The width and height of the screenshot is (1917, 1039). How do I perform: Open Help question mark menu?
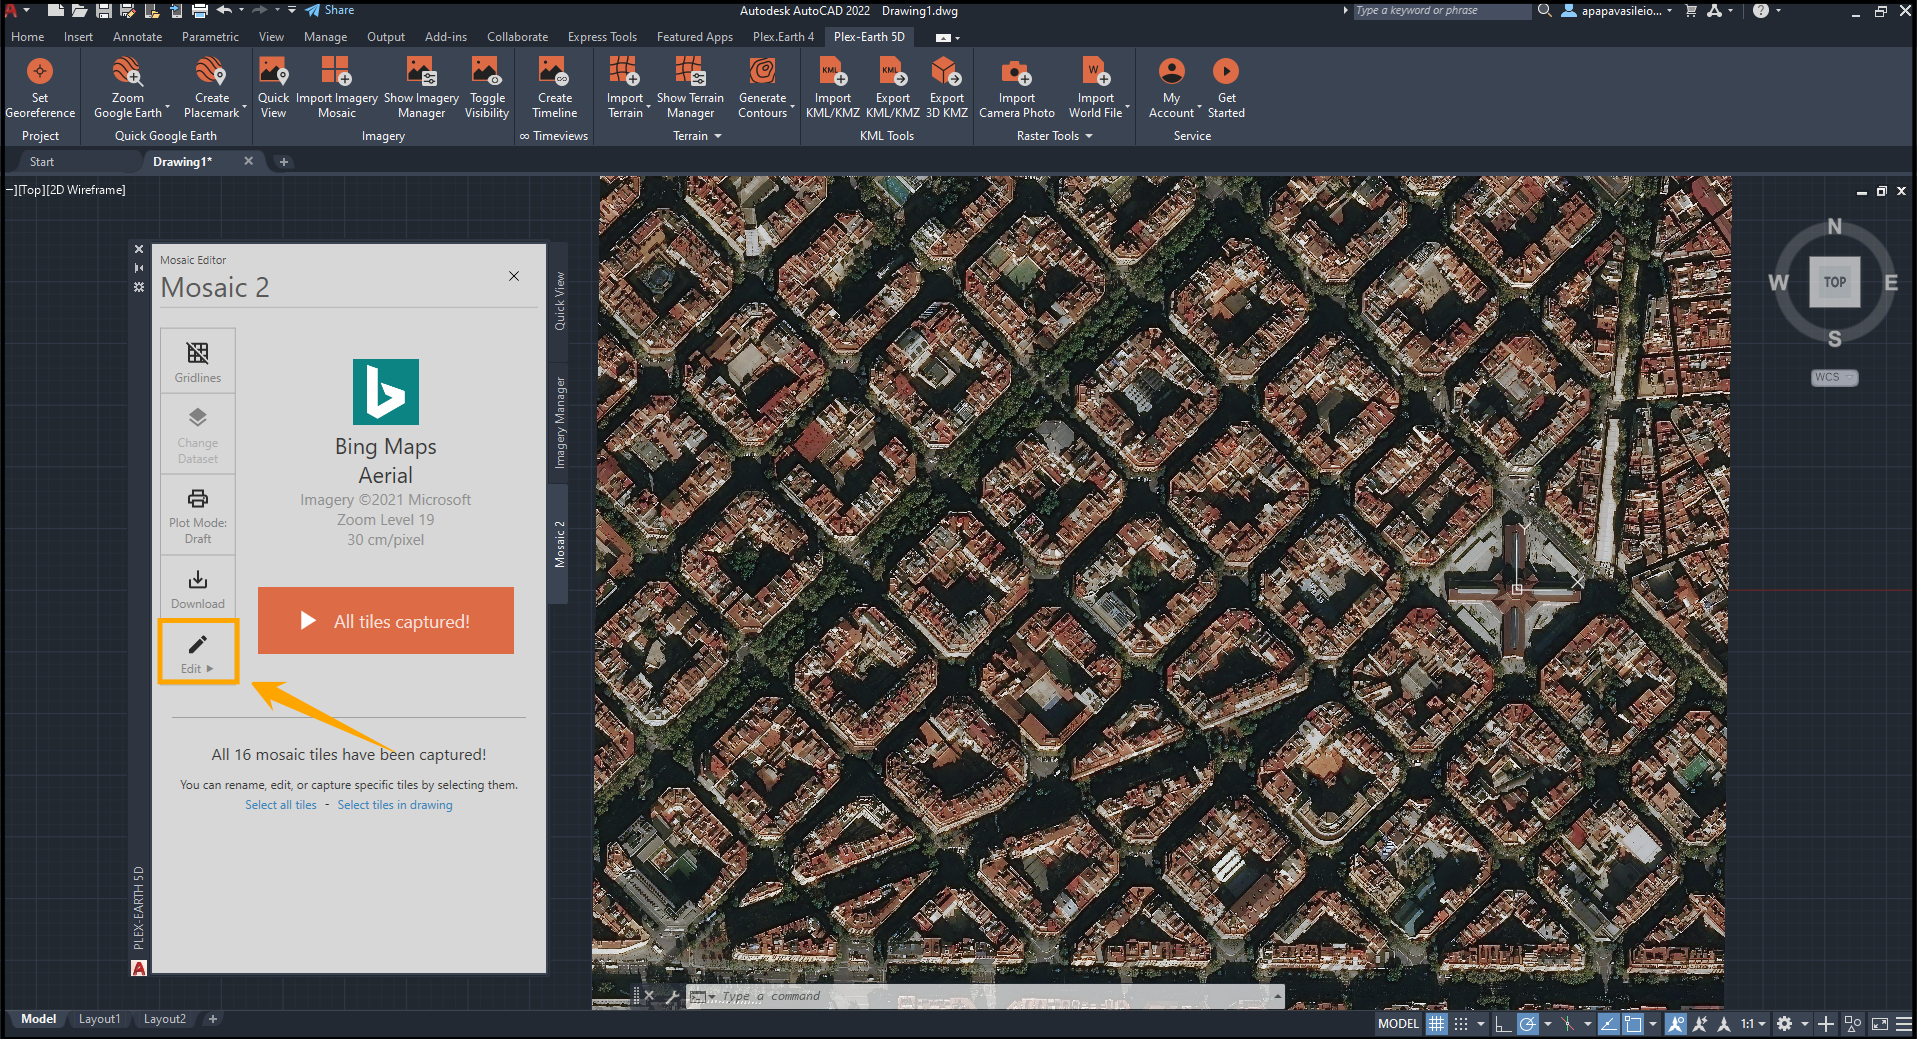(1761, 11)
